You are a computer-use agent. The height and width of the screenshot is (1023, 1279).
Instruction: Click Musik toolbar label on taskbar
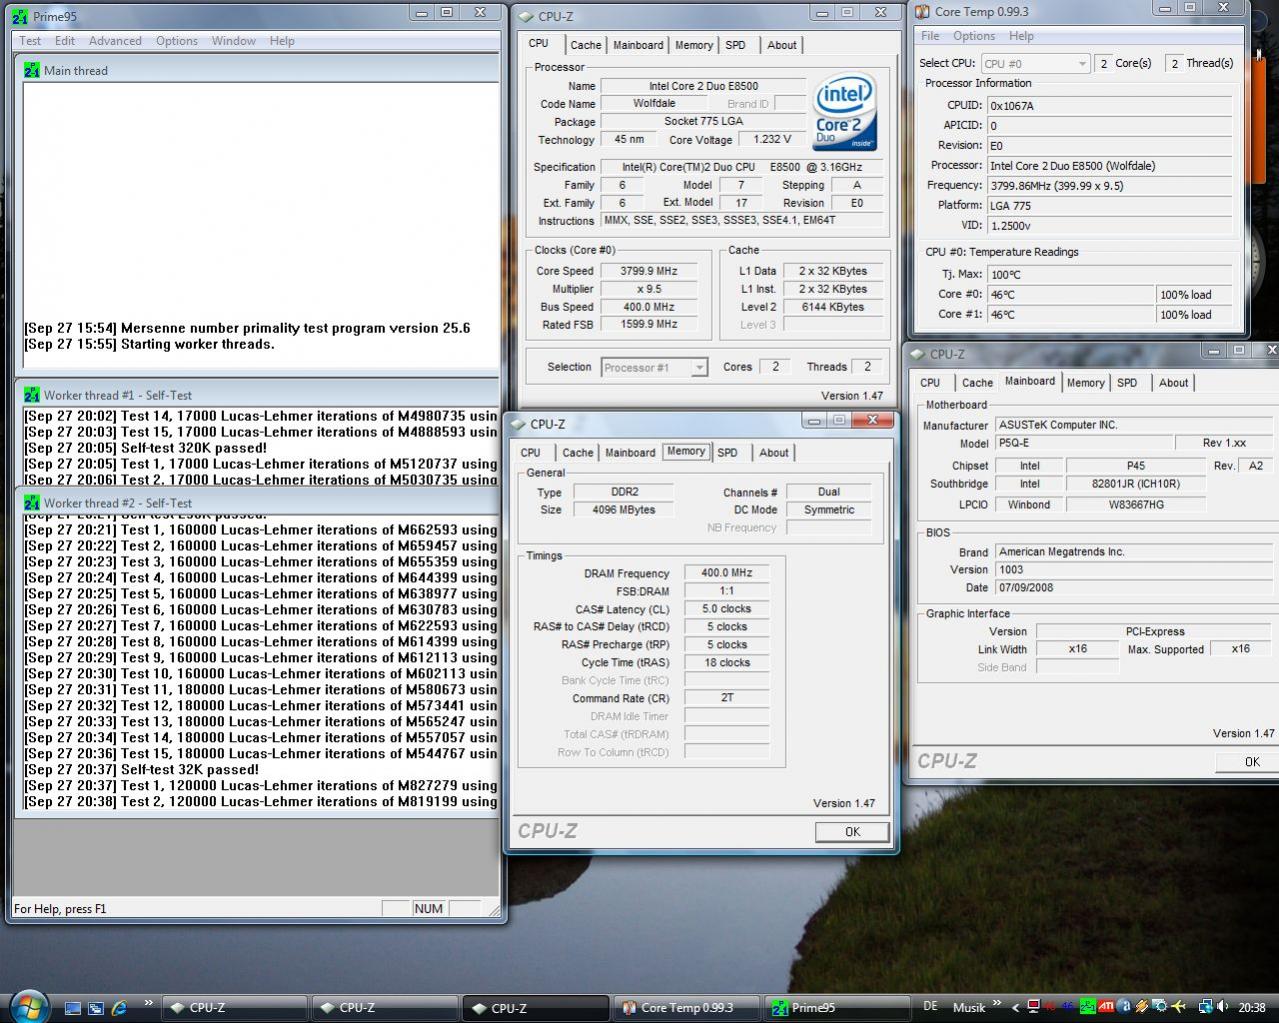969,1008
